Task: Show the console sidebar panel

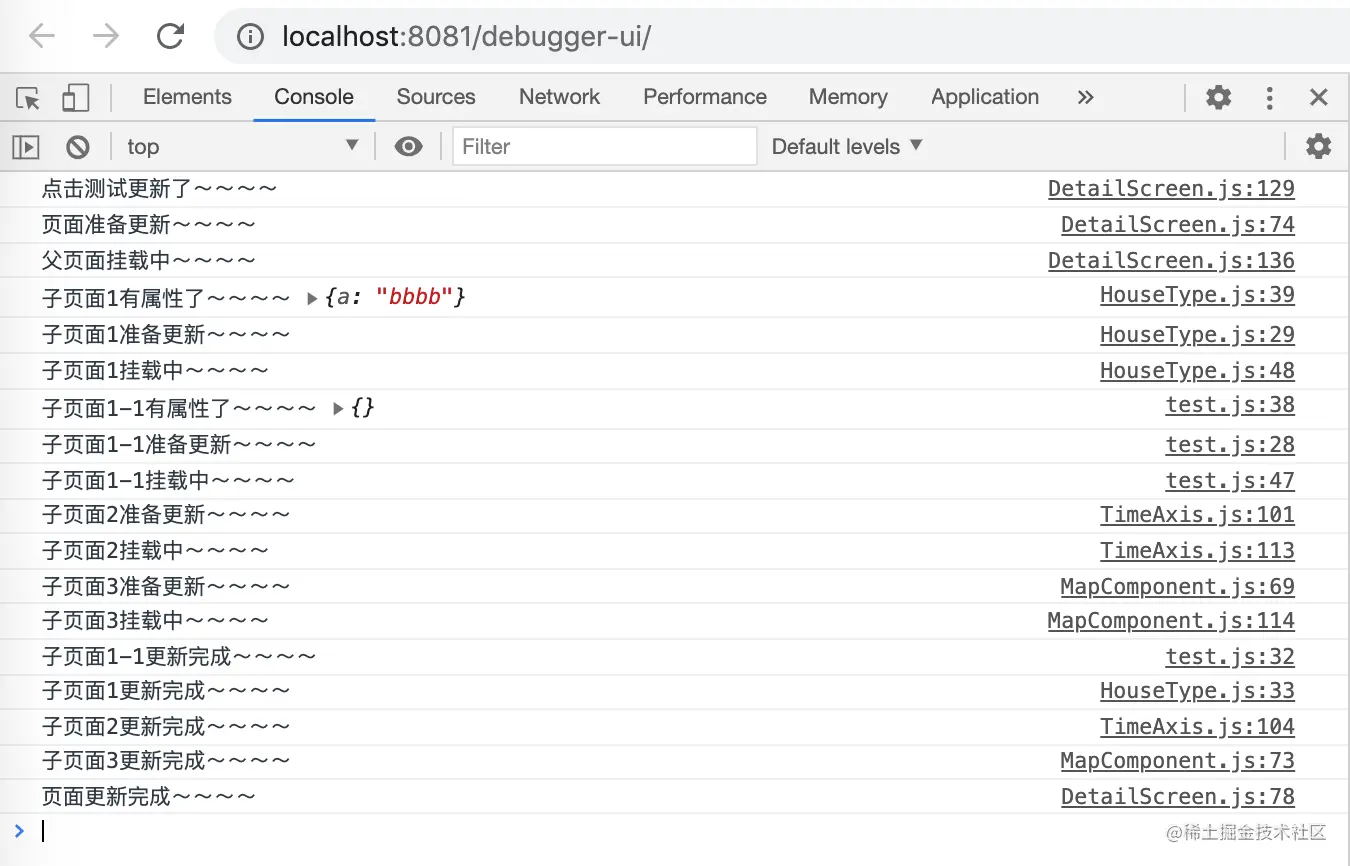Action: point(26,147)
